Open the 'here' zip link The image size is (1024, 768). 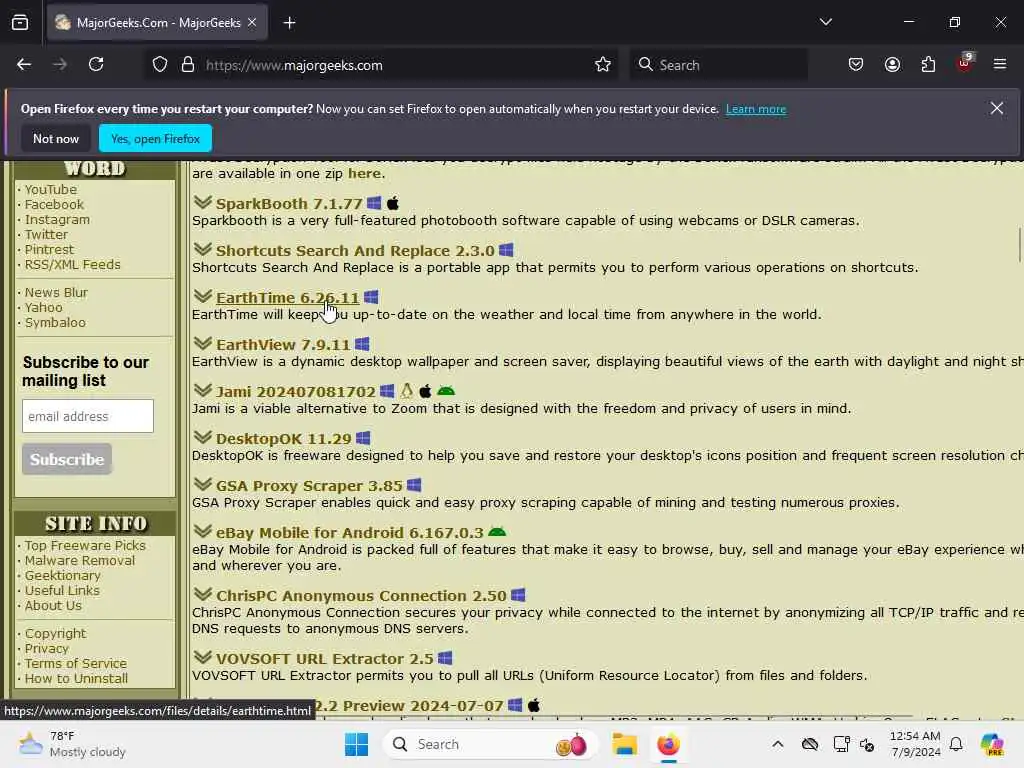pos(364,174)
